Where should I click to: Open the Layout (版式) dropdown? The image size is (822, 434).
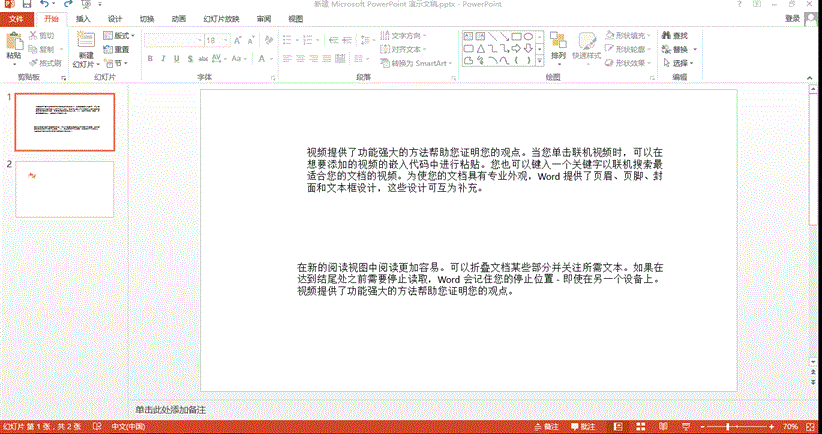(x=120, y=36)
